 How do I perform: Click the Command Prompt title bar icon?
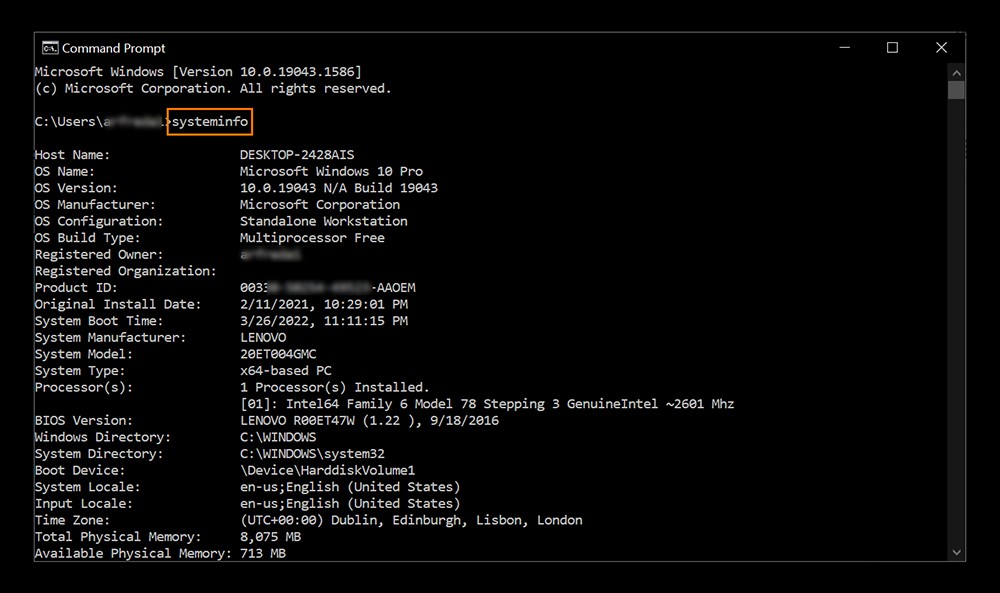tap(50, 48)
